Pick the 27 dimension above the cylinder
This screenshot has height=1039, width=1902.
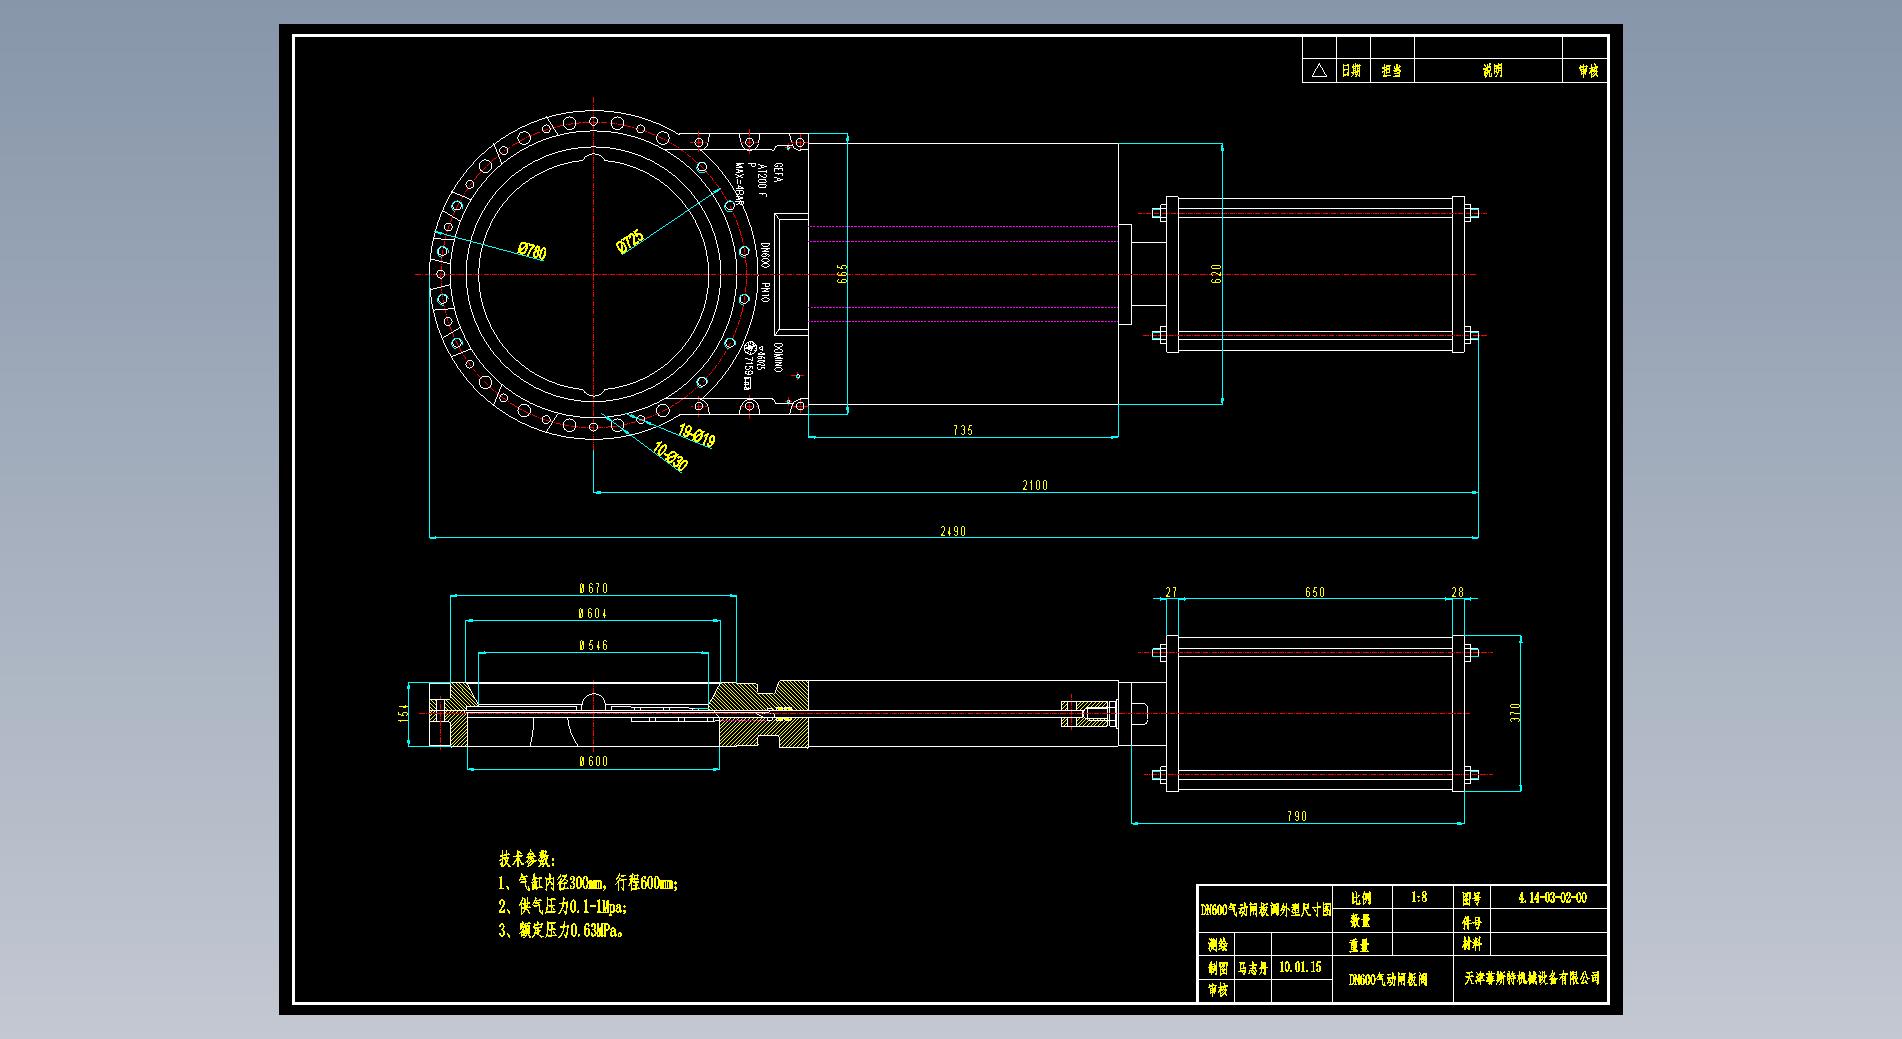1171,592
